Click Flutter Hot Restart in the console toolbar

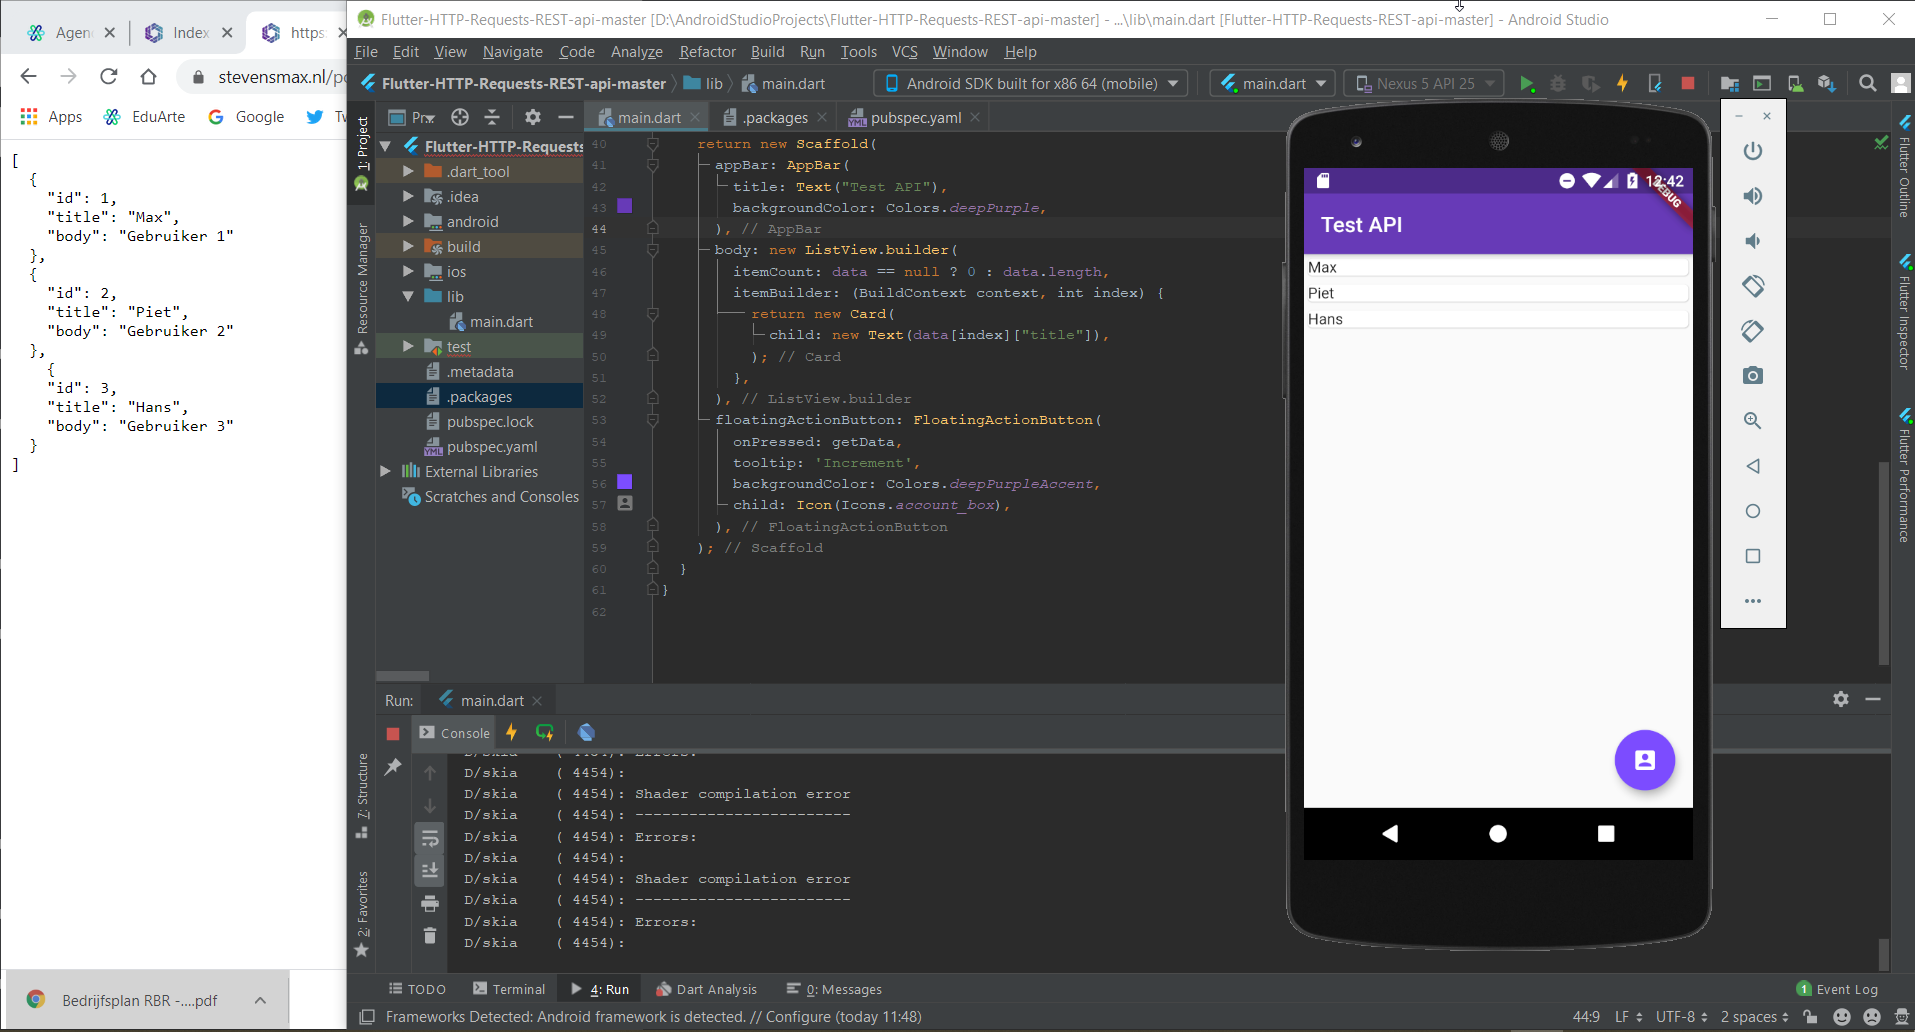(545, 733)
